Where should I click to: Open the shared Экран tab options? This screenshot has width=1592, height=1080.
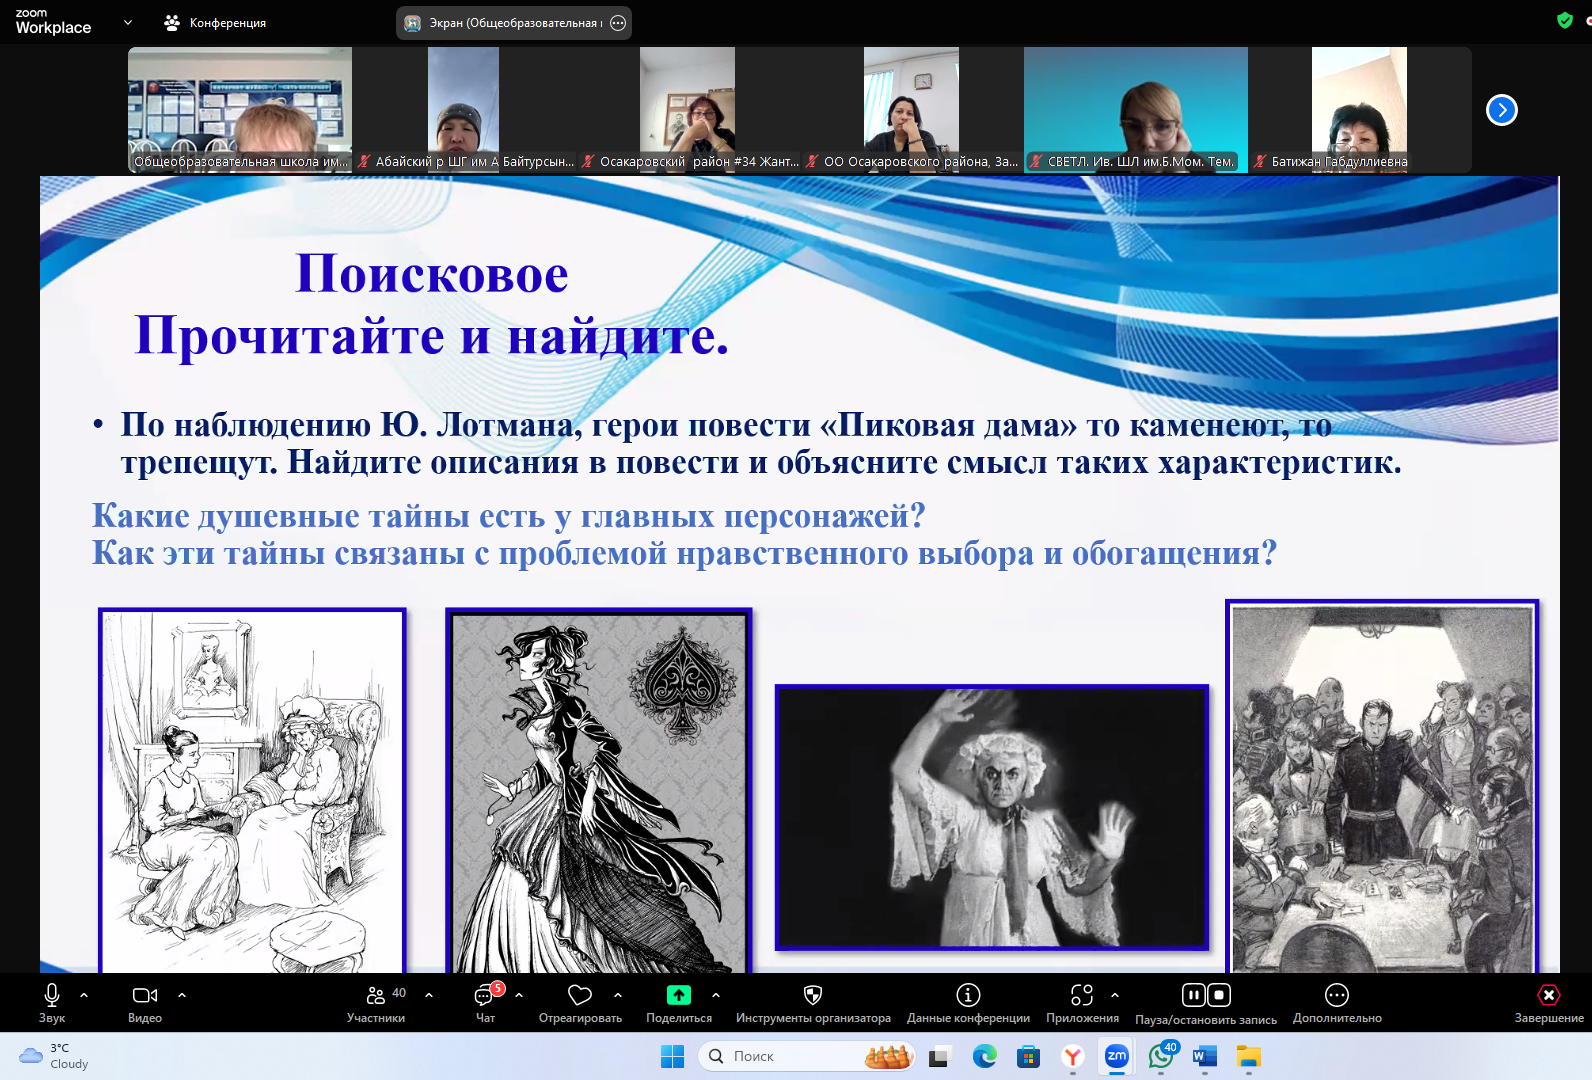[x=618, y=23]
